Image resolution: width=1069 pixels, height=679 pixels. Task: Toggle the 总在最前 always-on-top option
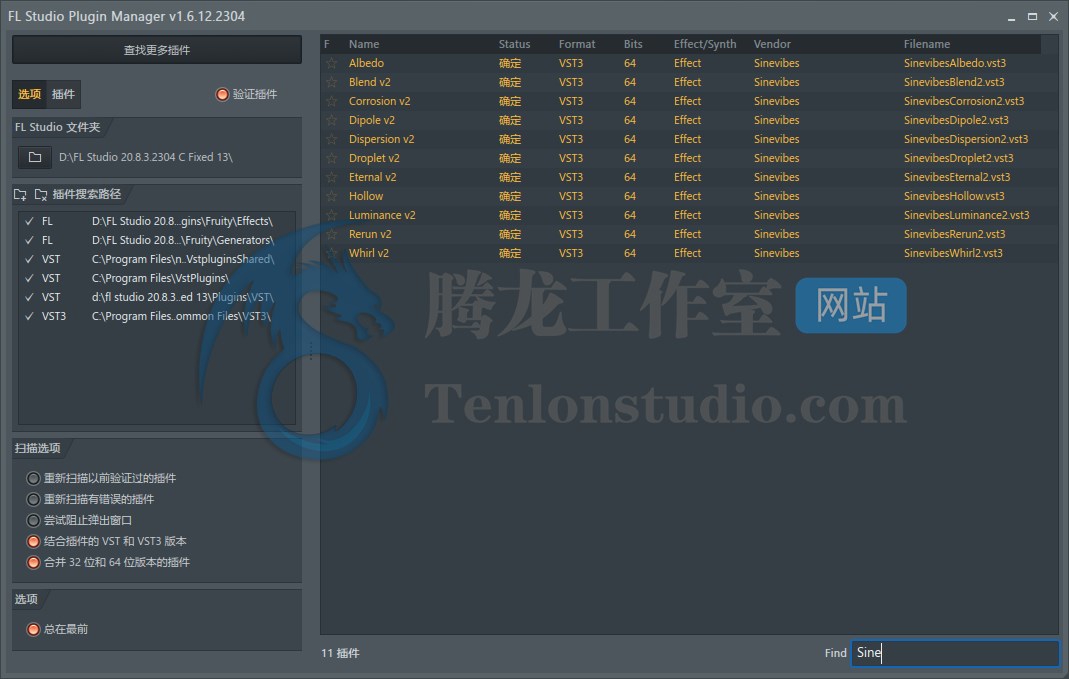click(x=34, y=629)
